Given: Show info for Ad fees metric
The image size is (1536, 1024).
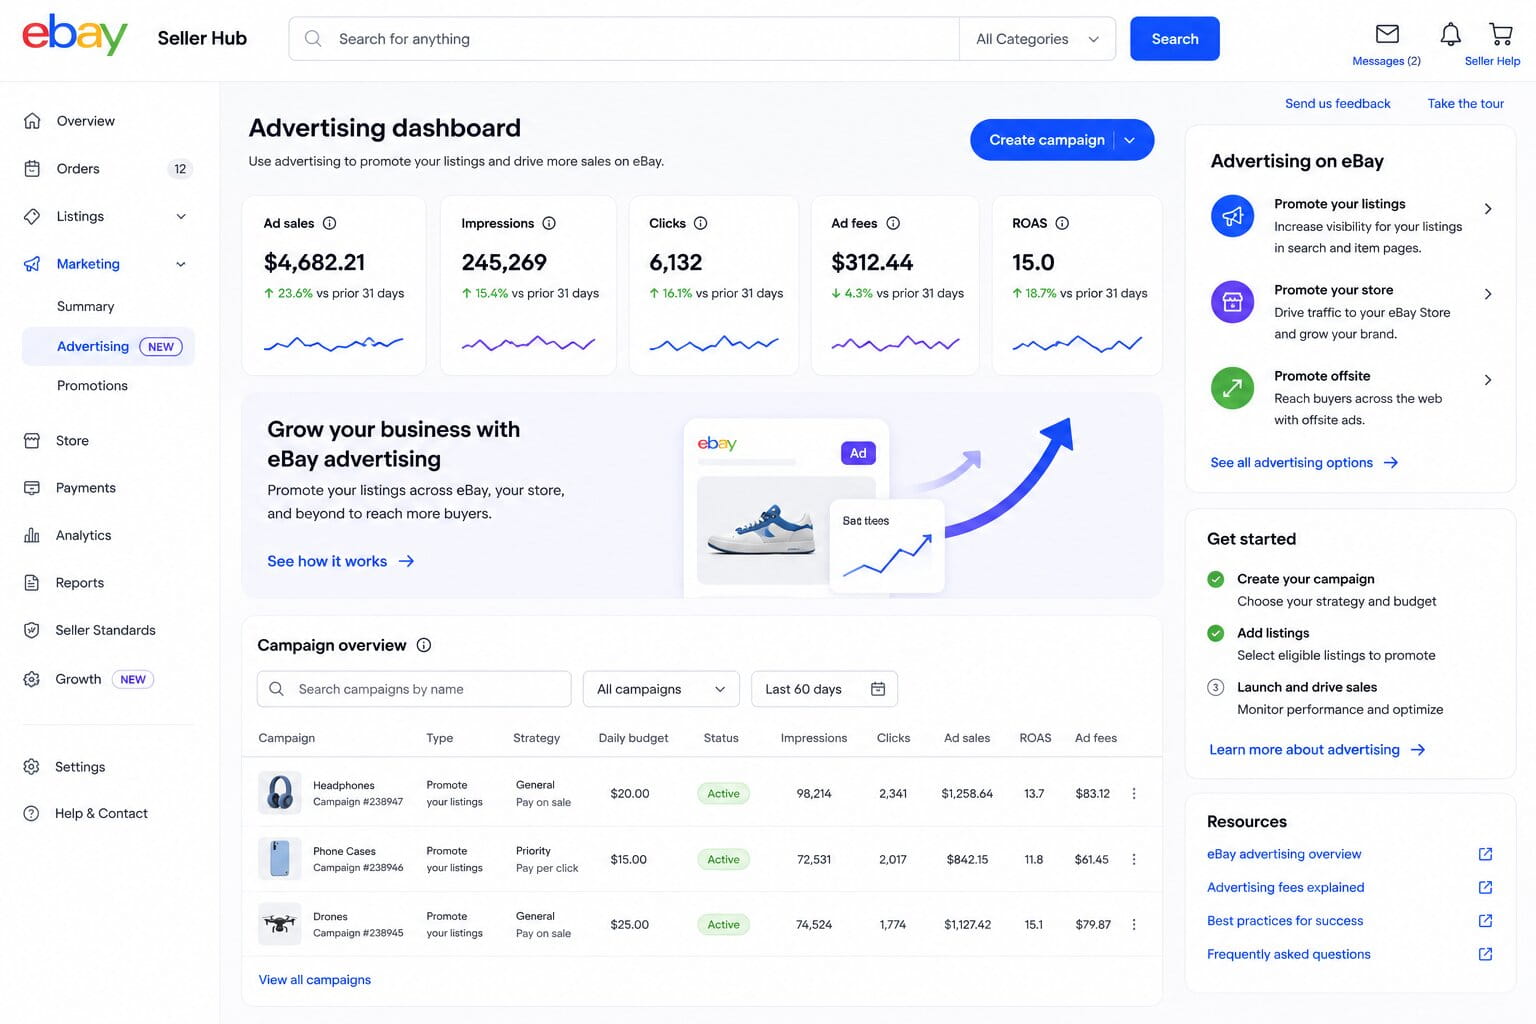Looking at the screenshot, I should [x=893, y=223].
